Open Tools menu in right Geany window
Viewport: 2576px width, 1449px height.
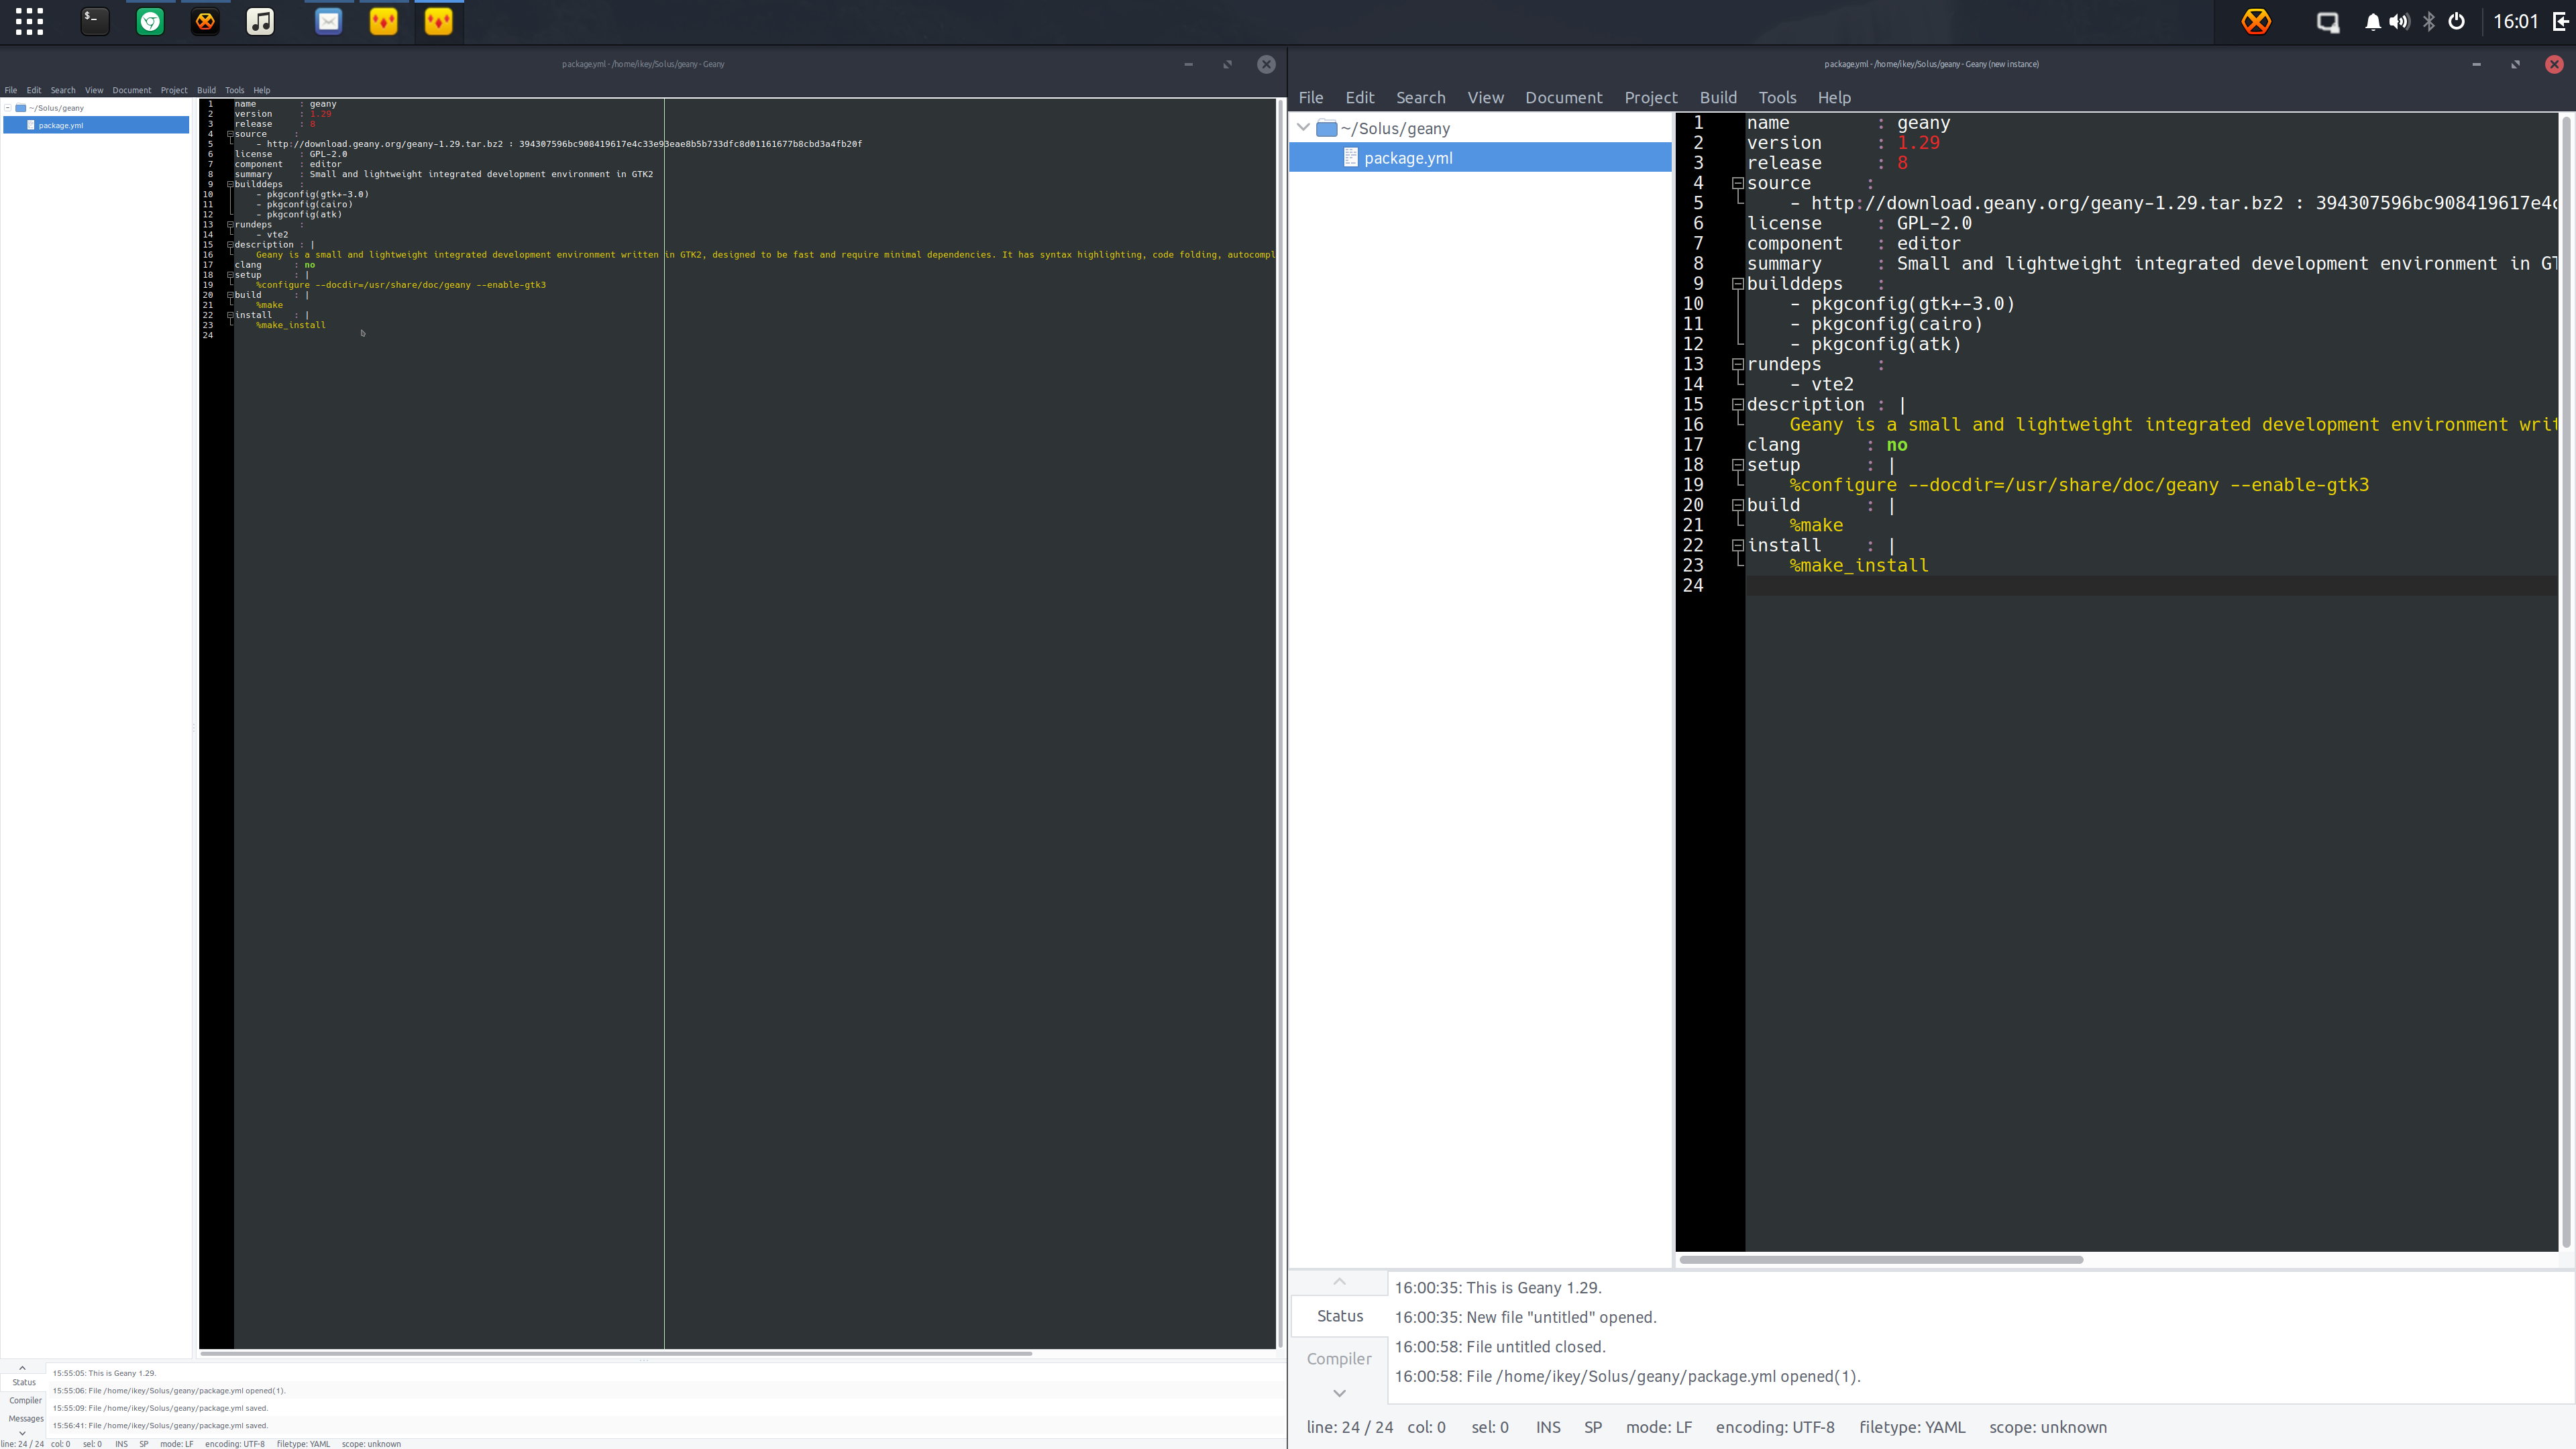point(1777,97)
